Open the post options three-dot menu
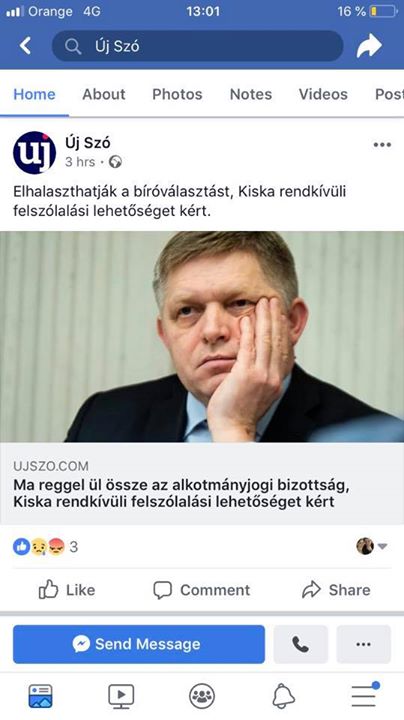 382,145
